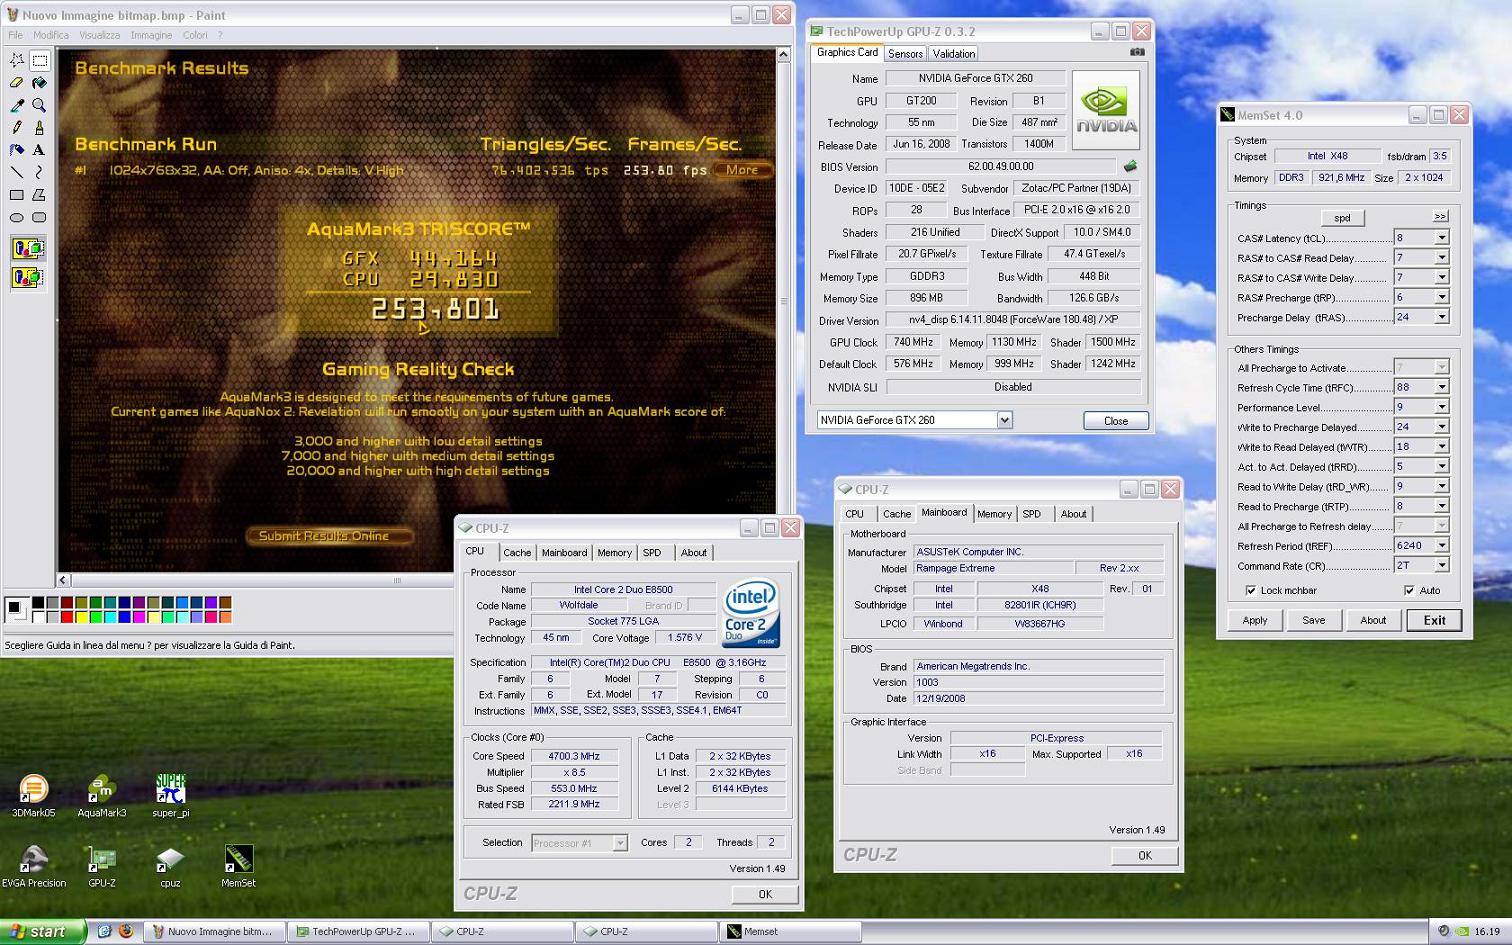The image size is (1512, 945).
Task: Pick the bright red color swatch in Paint
Action: [67, 617]
